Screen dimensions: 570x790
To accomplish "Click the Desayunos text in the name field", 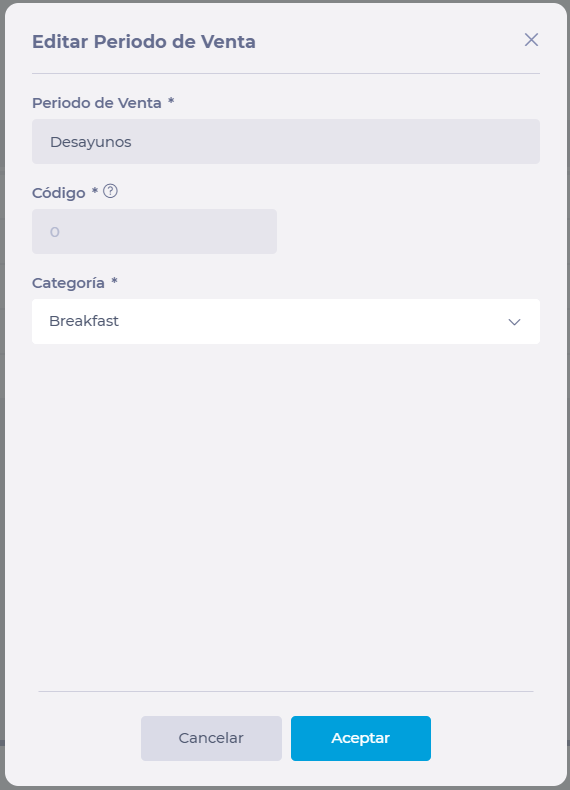I will pos(91,142).
